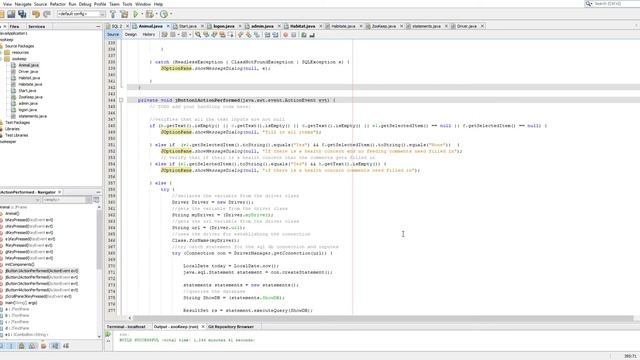Toggle rightmost sort filter in Navigator bottom bar
This screenshot has width=640, height=360.
coord(66,346)
